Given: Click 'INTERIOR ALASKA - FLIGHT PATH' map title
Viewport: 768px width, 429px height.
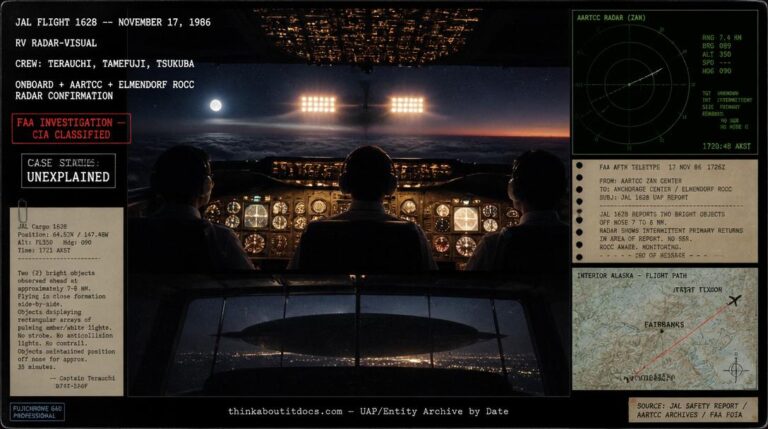Looking at the screenshot, I should [632, 276].
